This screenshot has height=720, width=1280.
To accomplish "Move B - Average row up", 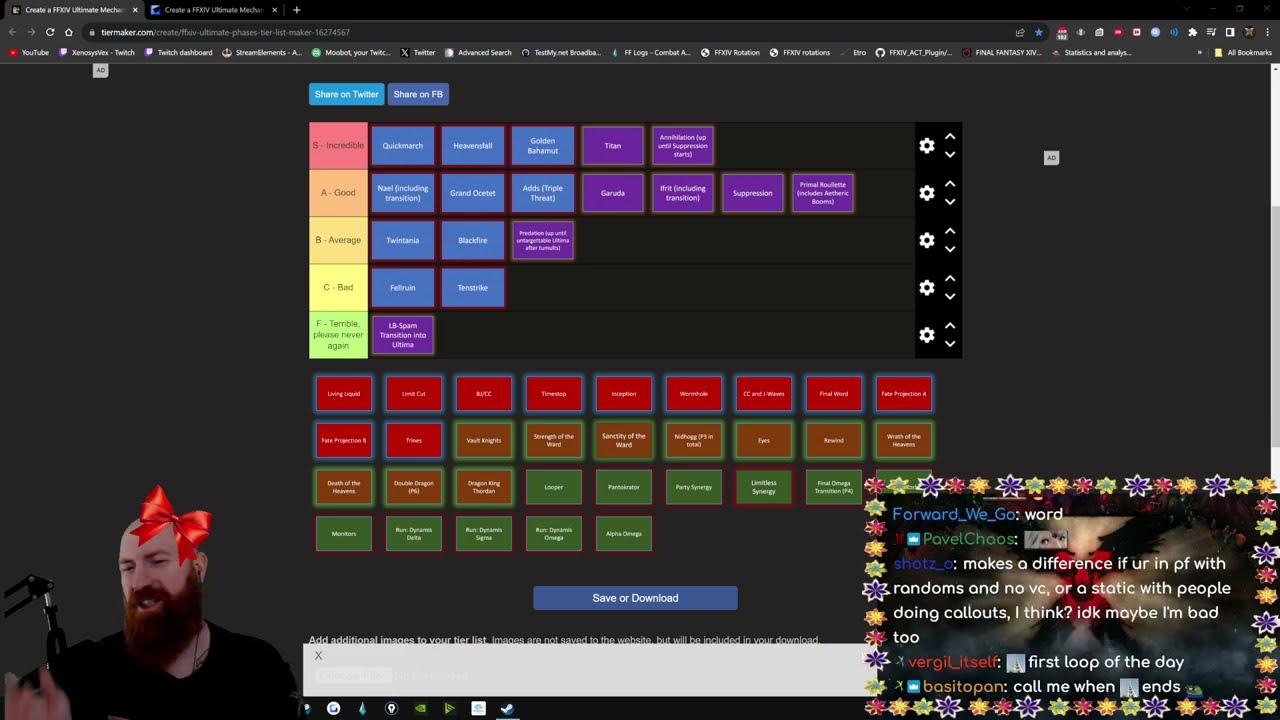I will 950,231.
